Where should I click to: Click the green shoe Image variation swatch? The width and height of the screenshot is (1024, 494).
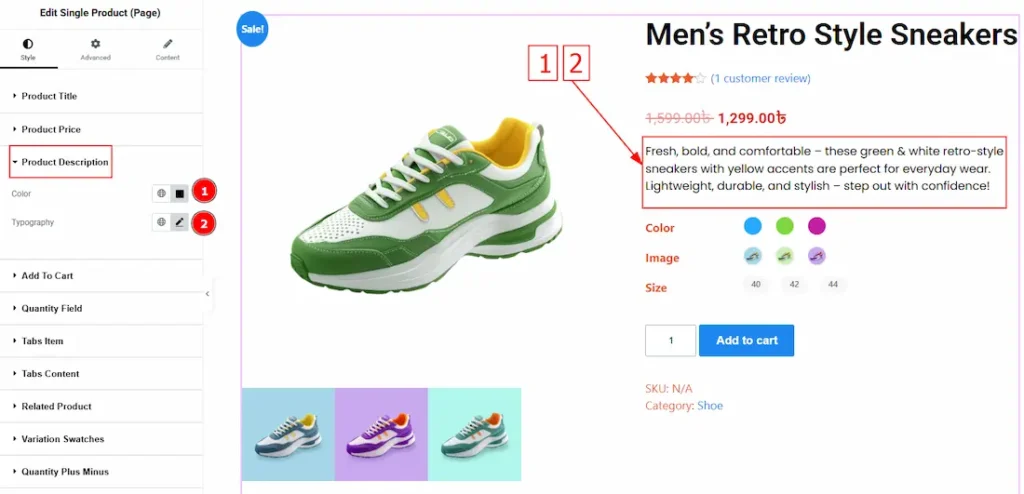(785, 257)
